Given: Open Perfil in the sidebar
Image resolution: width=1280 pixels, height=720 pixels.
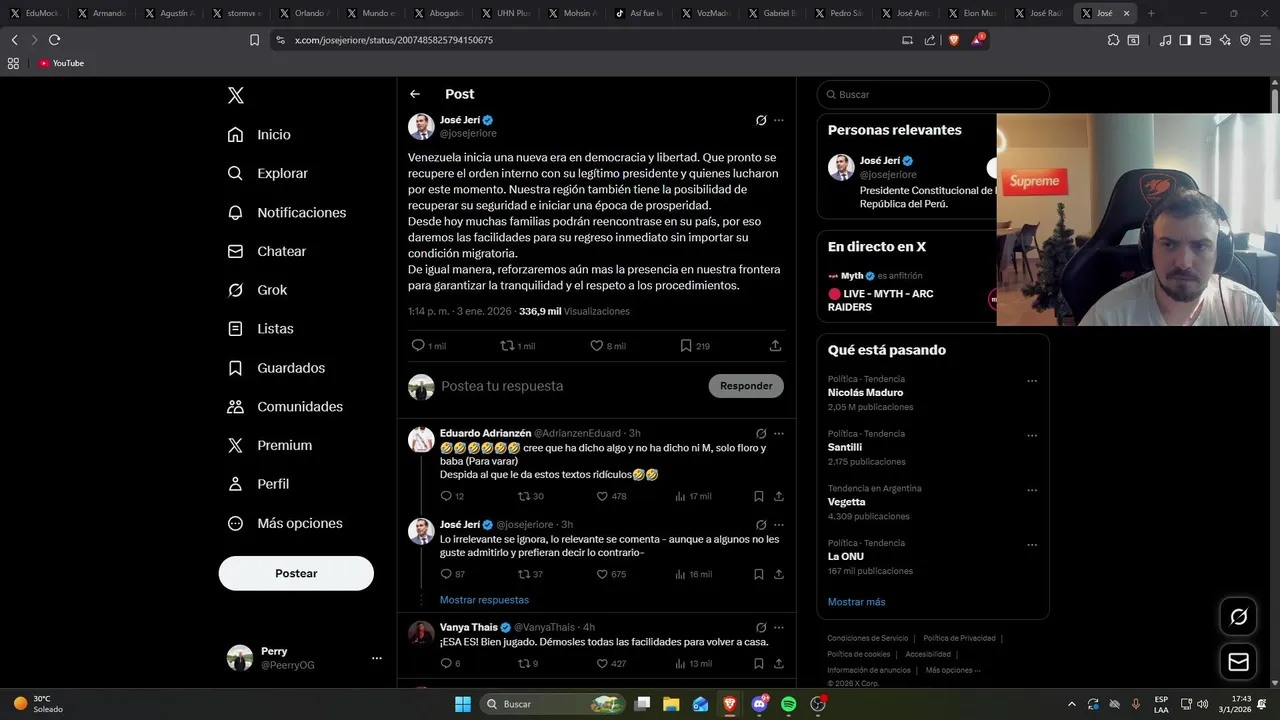Looking at the screenshot, I should point(258,484).
